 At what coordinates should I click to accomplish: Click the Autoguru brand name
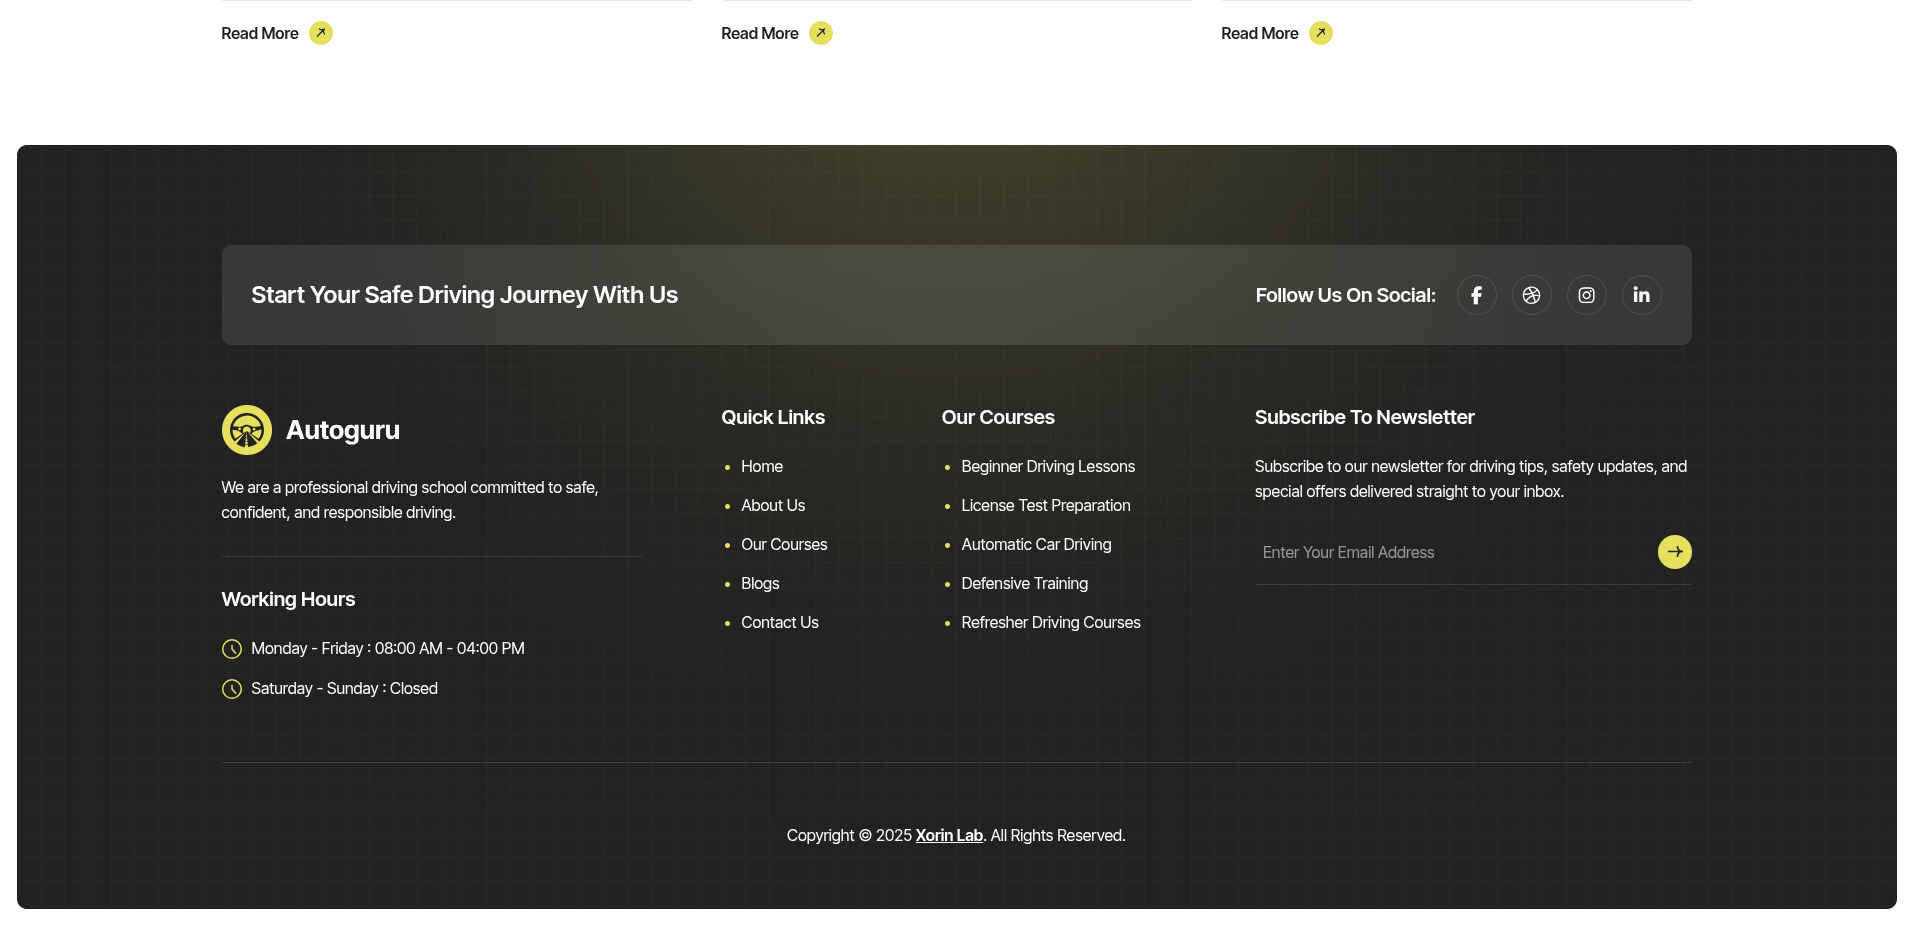click(x=343, y=430)
